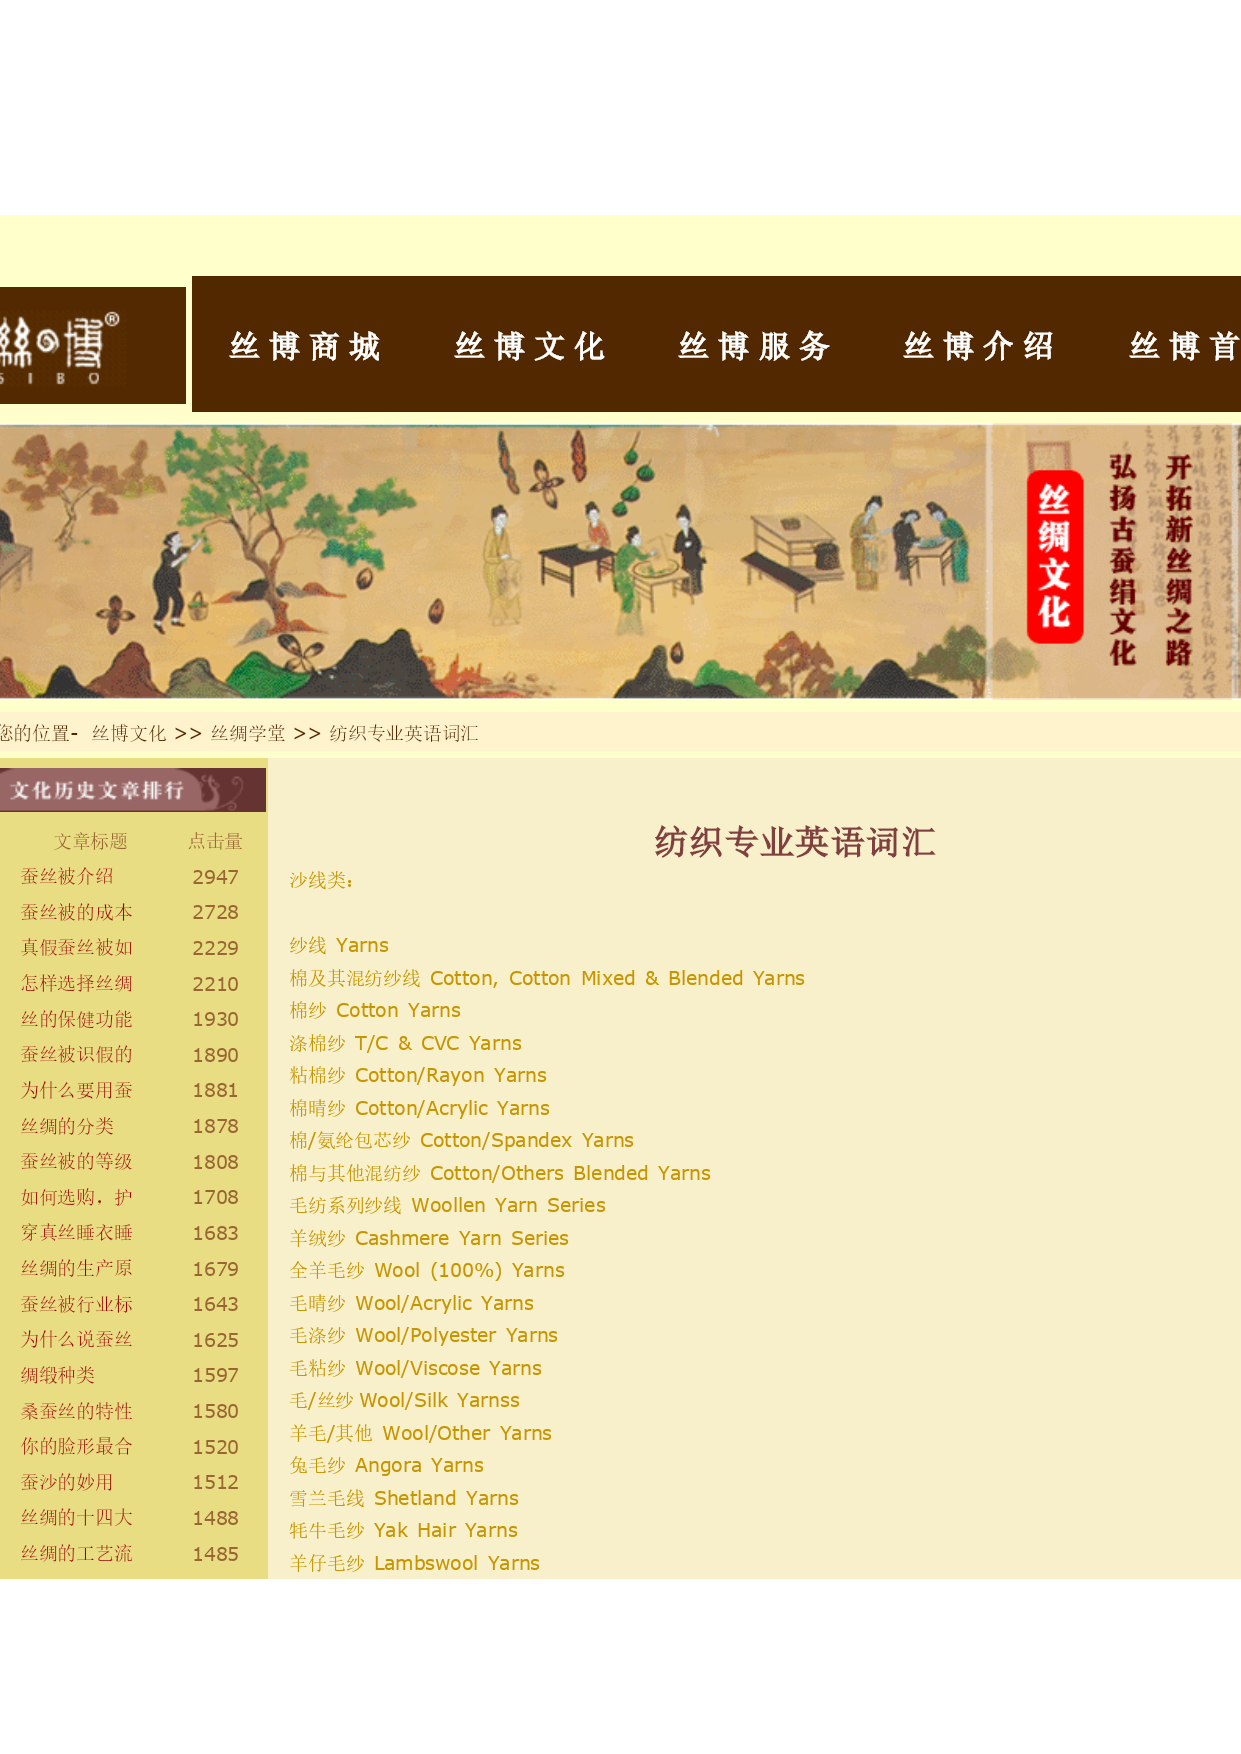Open the article 丝绸的十四大
1241x1754 pixels.
click(77, 1517)
